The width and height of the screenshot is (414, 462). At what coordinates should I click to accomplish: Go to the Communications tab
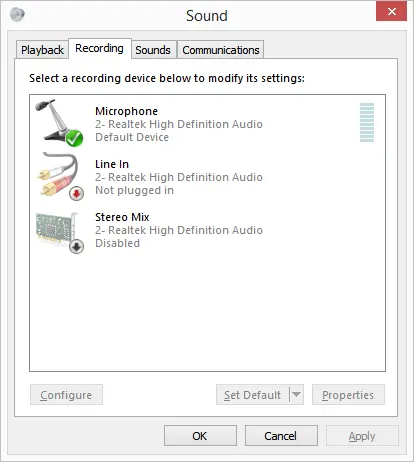(221, 50)
